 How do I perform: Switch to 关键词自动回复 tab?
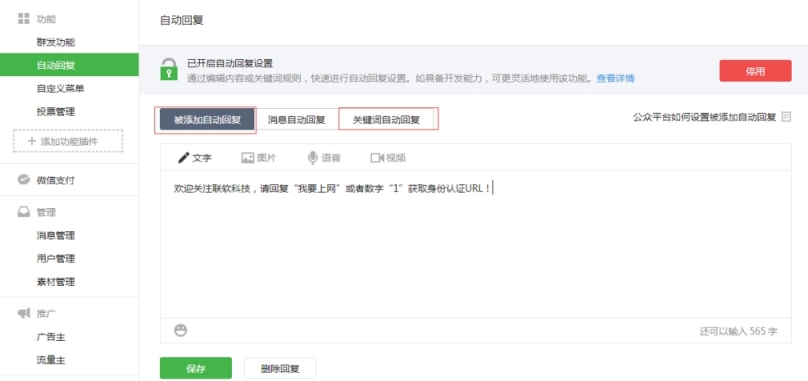386,120
